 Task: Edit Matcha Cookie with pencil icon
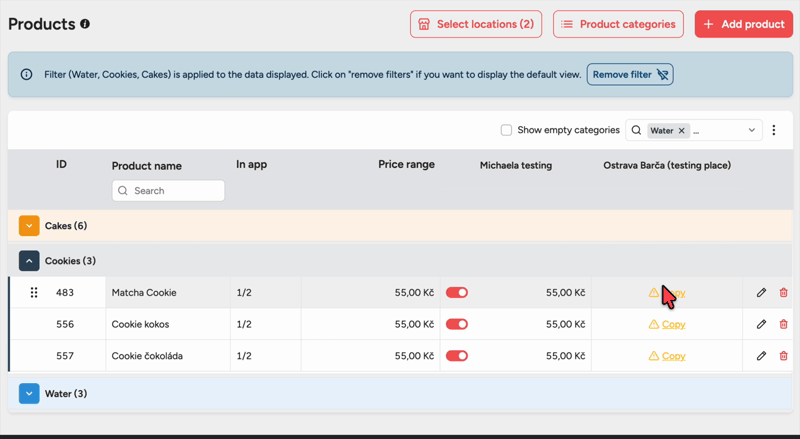(761, 292)
